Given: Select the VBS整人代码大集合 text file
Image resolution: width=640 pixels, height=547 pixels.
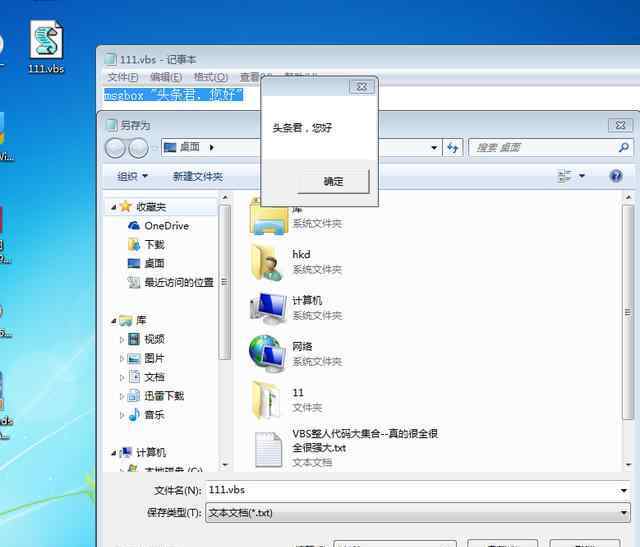Looking at the screenshot, I should [x=267, y=448].
